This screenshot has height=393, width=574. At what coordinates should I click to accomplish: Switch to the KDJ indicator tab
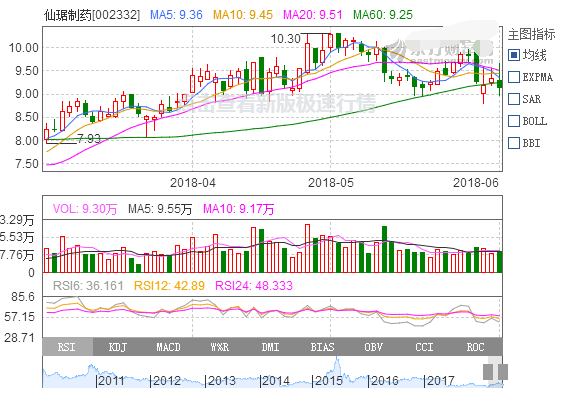tap(118, 347)
